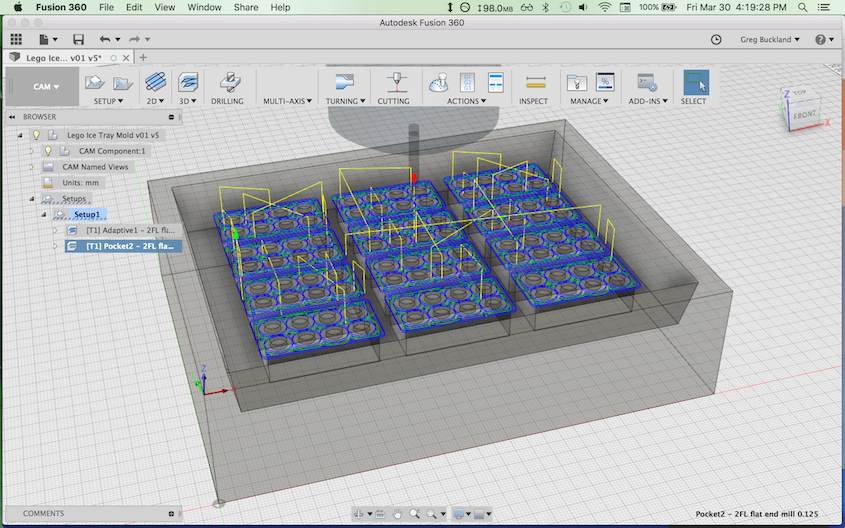
Task: Toggle the Browser panel minimize button
Action: pos(171,116)
